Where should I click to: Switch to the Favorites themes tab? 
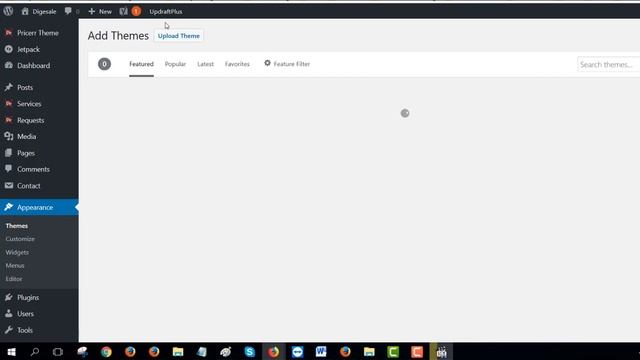[237, 64]
